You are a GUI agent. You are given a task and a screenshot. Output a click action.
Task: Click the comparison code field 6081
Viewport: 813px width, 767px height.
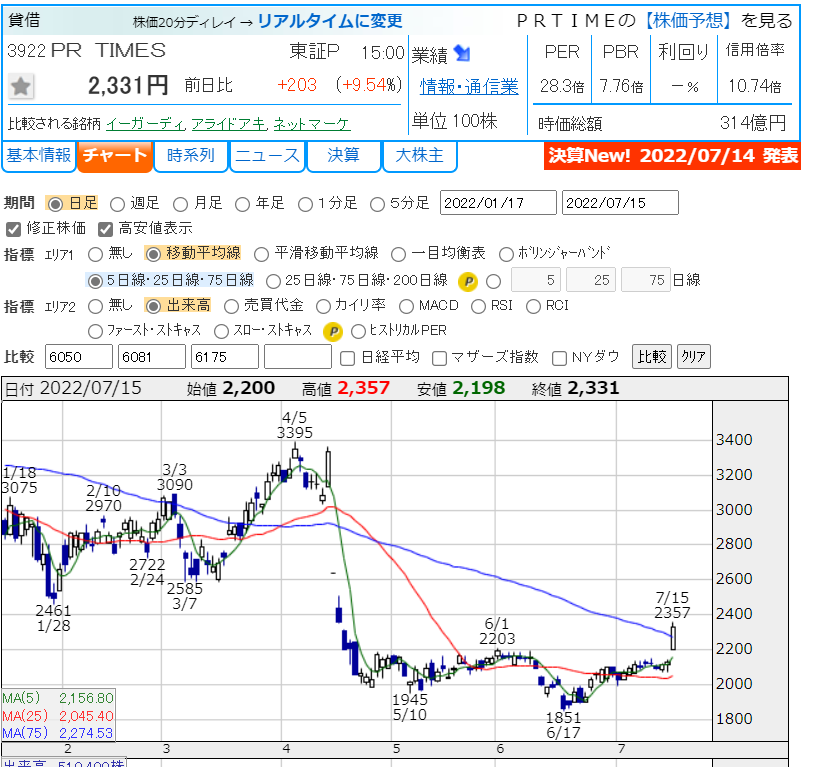pos(152,357)
